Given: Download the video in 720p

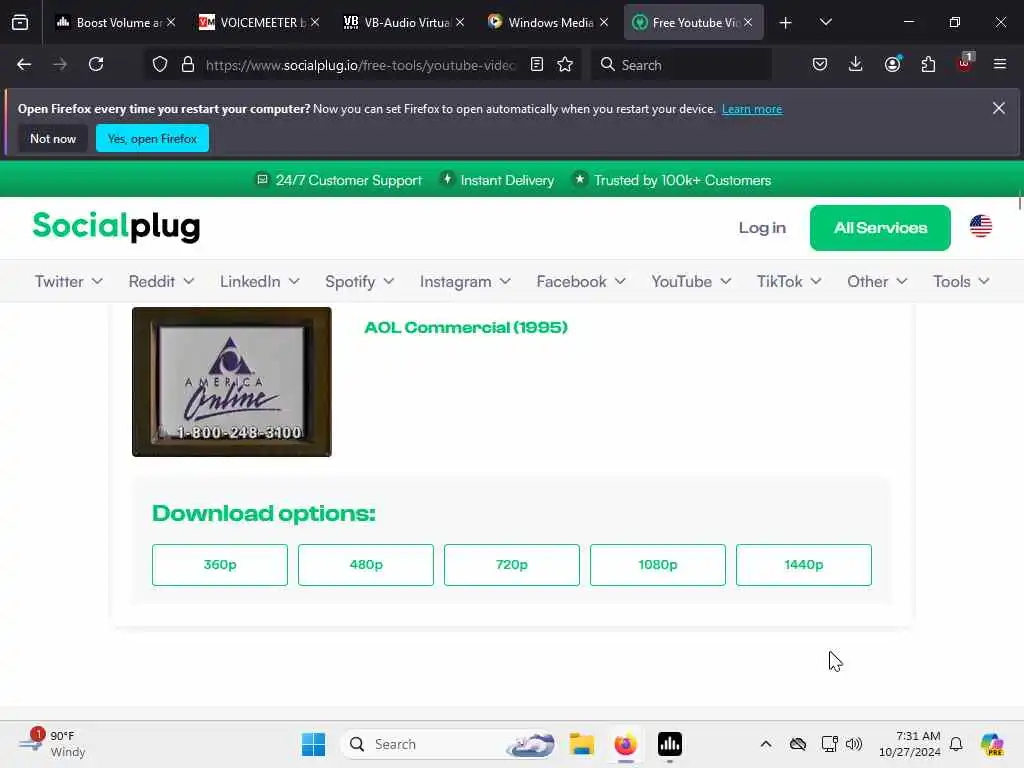Looking at the screenshot, I should pos(511,564).
